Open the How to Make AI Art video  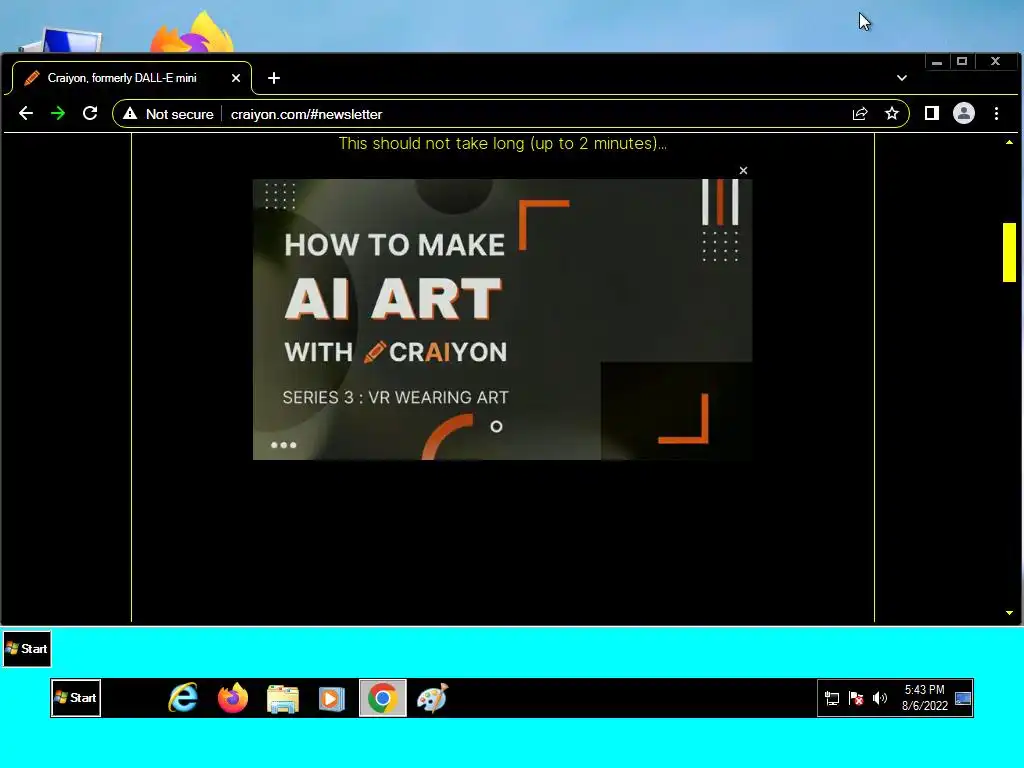pos(502,319)
